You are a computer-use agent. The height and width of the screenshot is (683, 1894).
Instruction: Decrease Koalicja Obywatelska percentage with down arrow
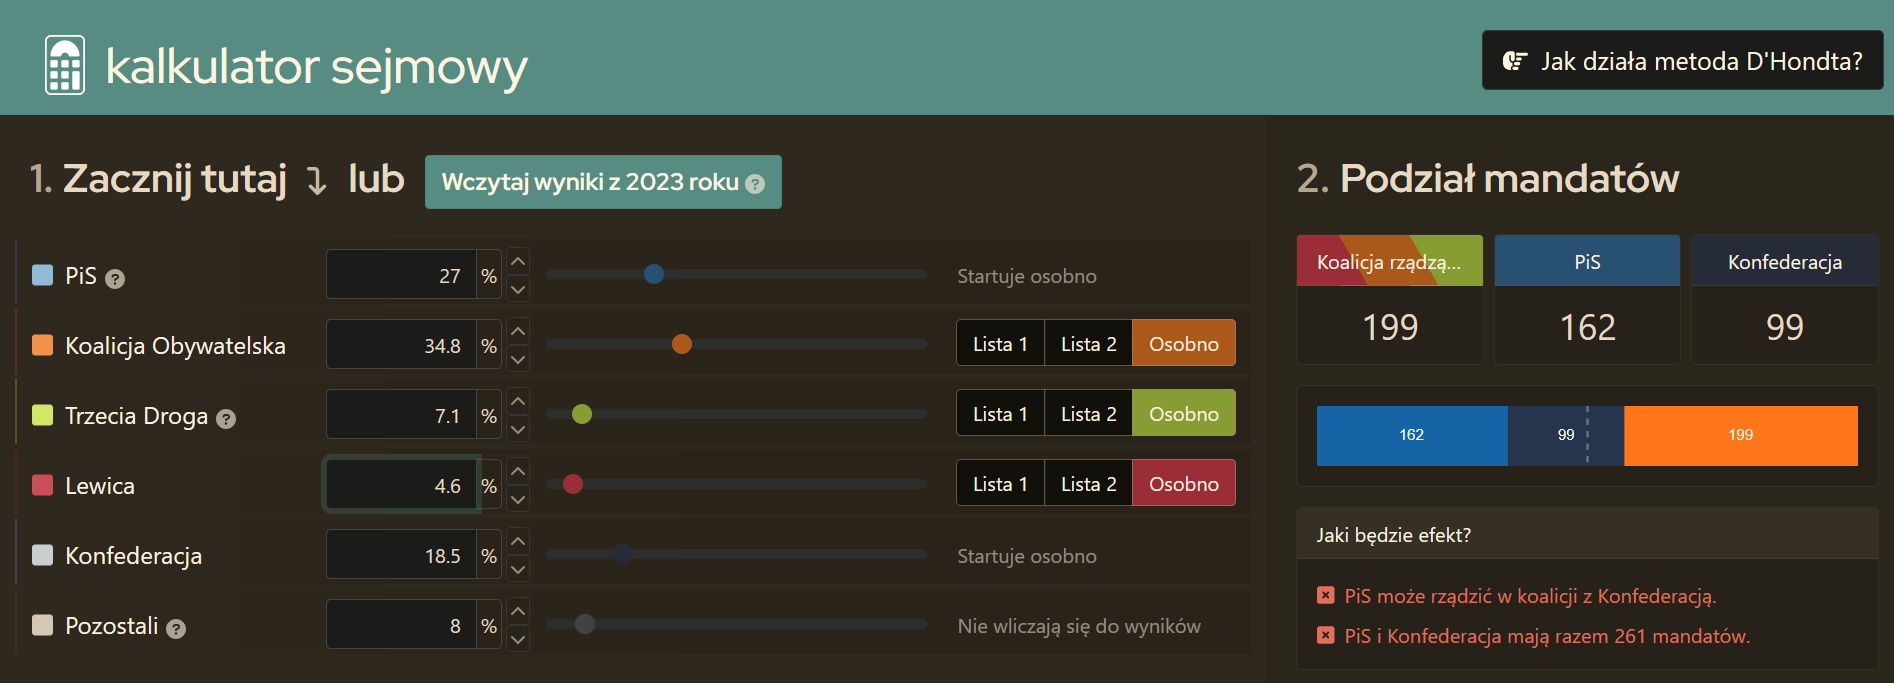[x=518, y=359]
